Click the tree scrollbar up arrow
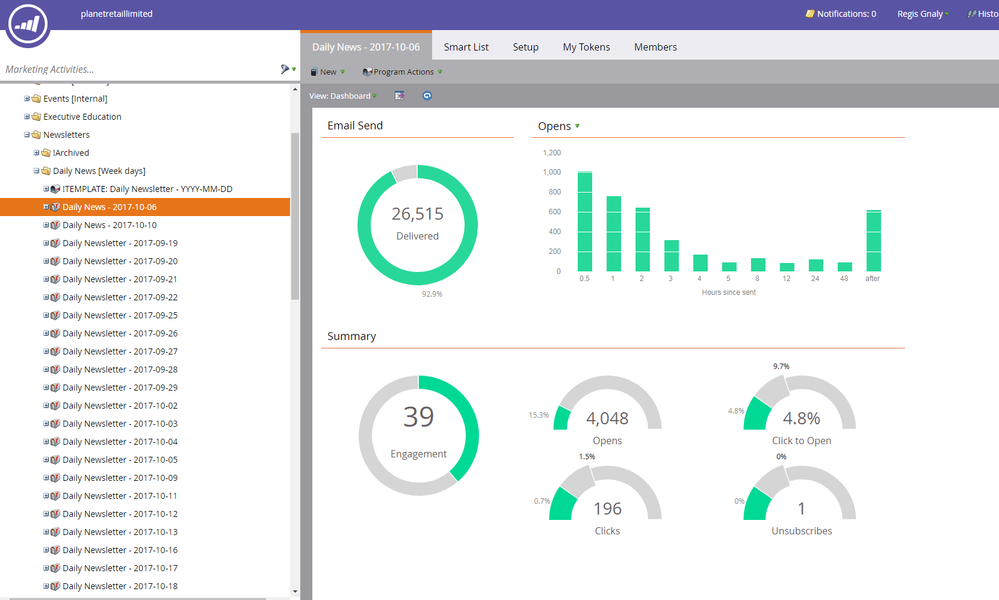 (294, 89)
